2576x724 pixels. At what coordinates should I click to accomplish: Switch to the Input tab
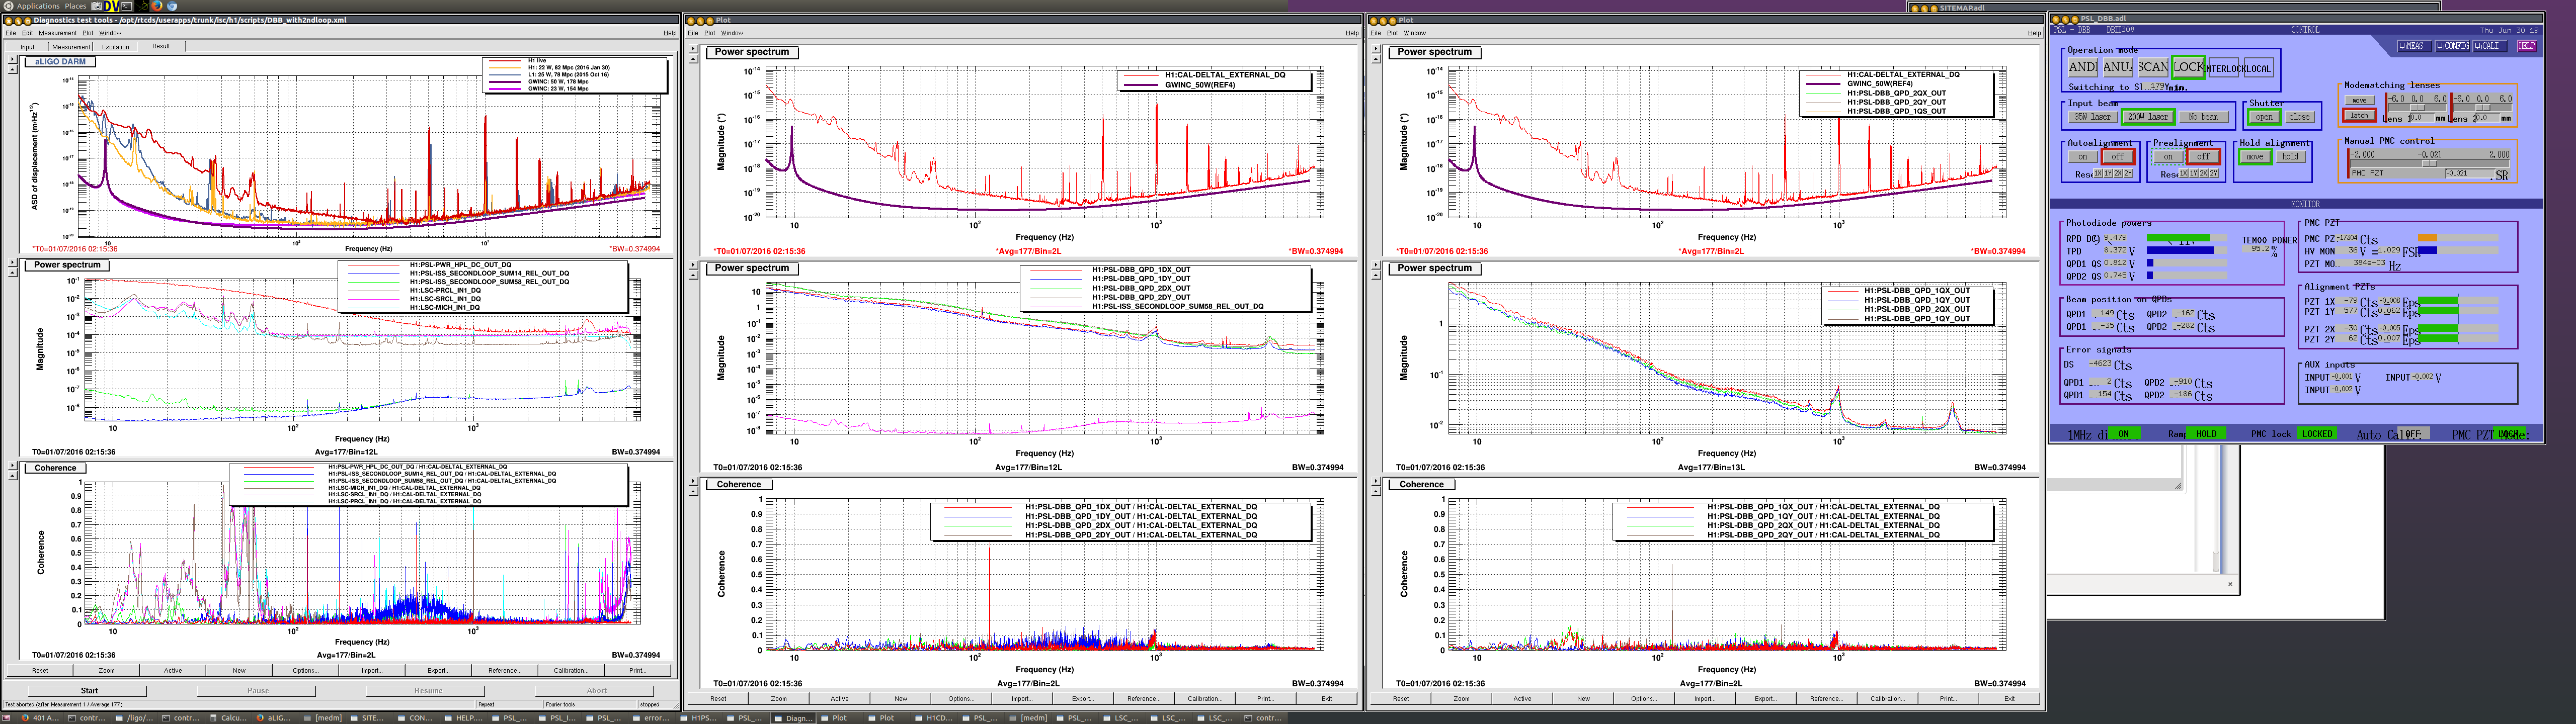27,47
